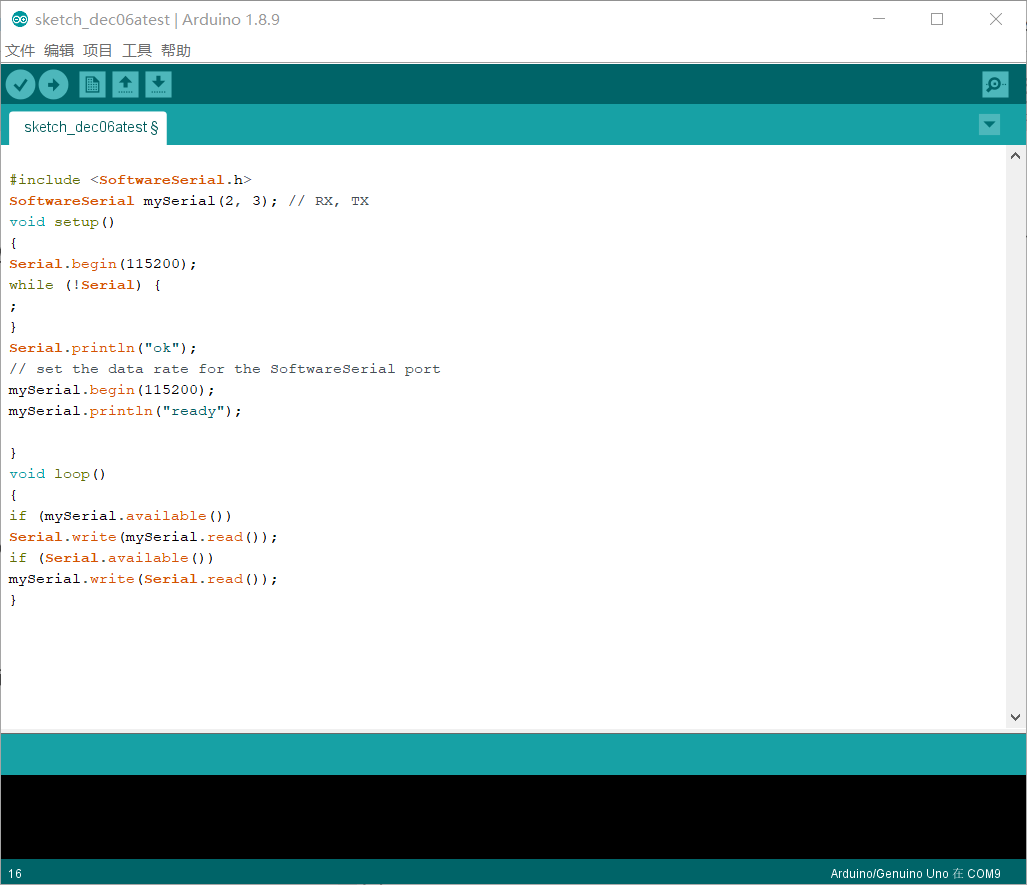
Task: Click the vertical scrollbar track
Action: [1016, 430]
